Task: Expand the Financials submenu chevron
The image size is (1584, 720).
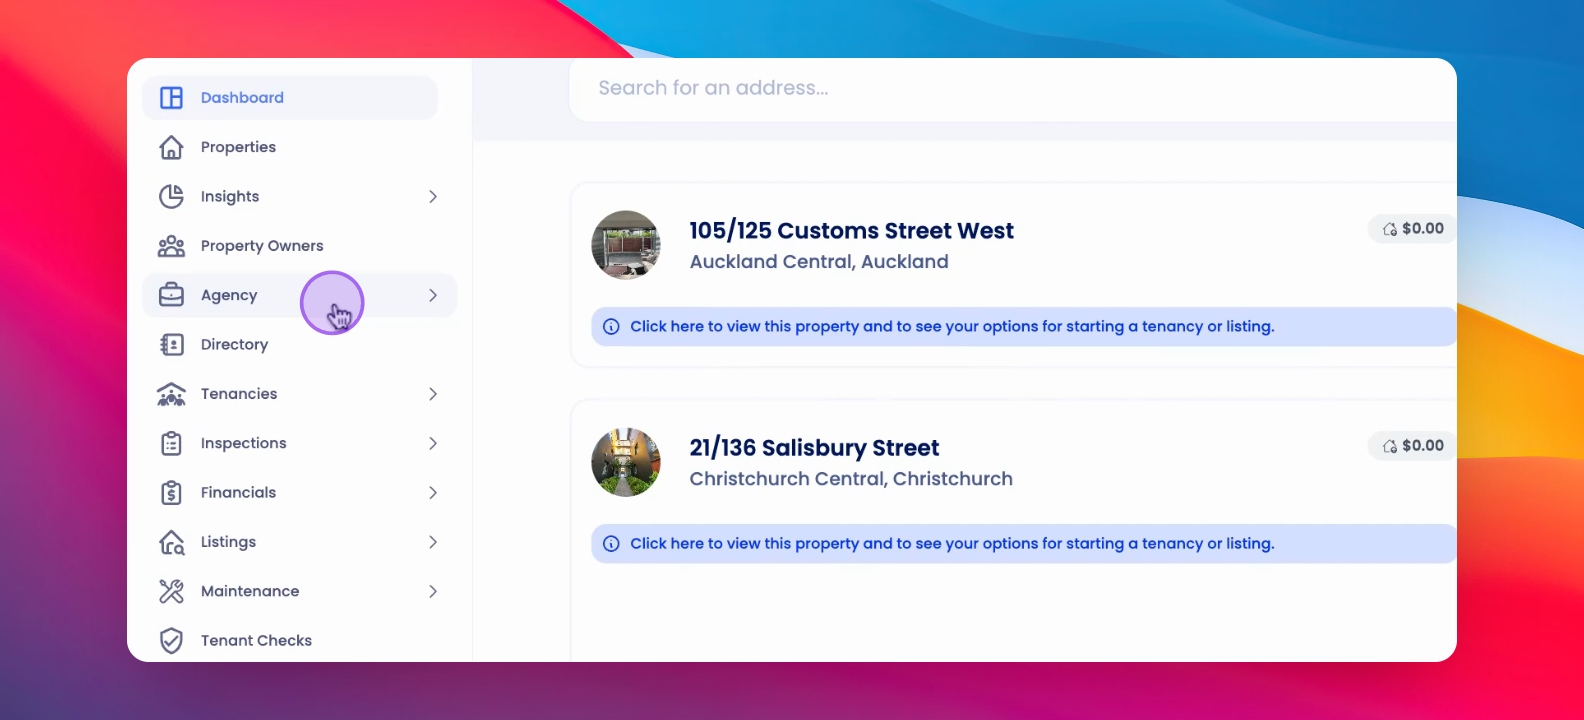Action: coord(433,492)
